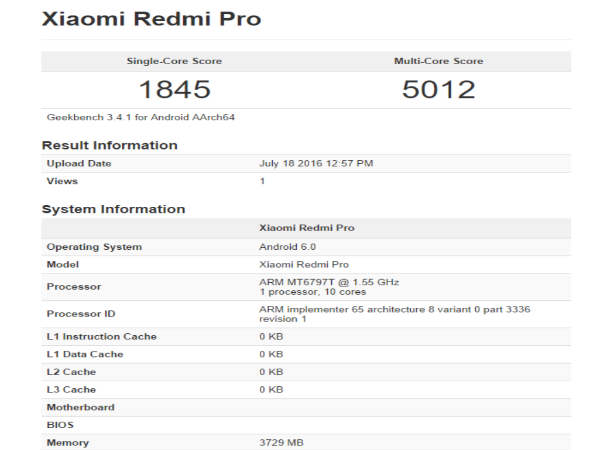The height and width of the screenshot is (450, 600).
Task: Click the Motherboard row label
Action: pyautogui.click(x=80, y=407)
